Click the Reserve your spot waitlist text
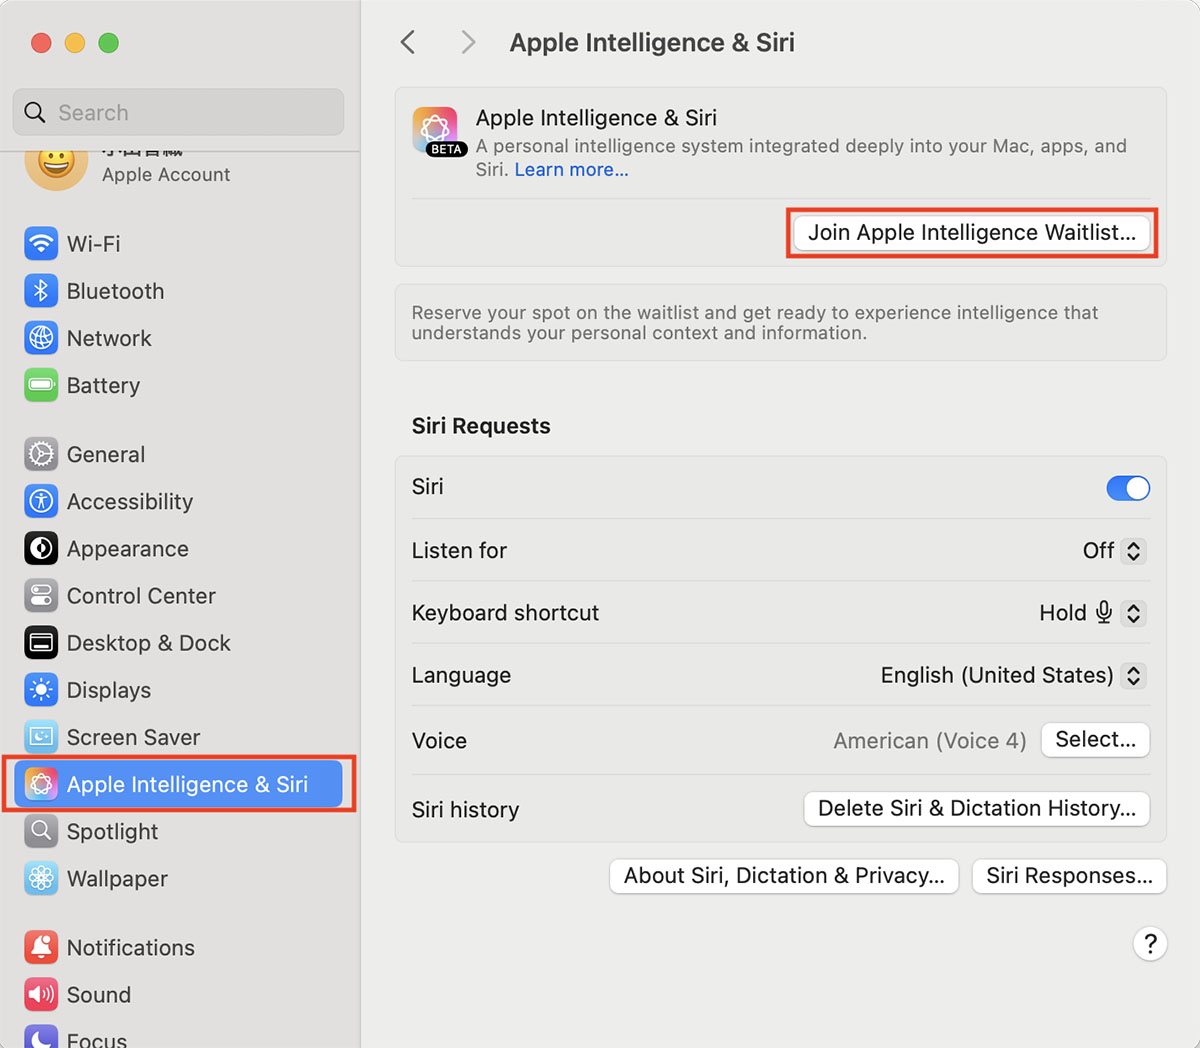The image size is (1200, 1048). (755, 323)
